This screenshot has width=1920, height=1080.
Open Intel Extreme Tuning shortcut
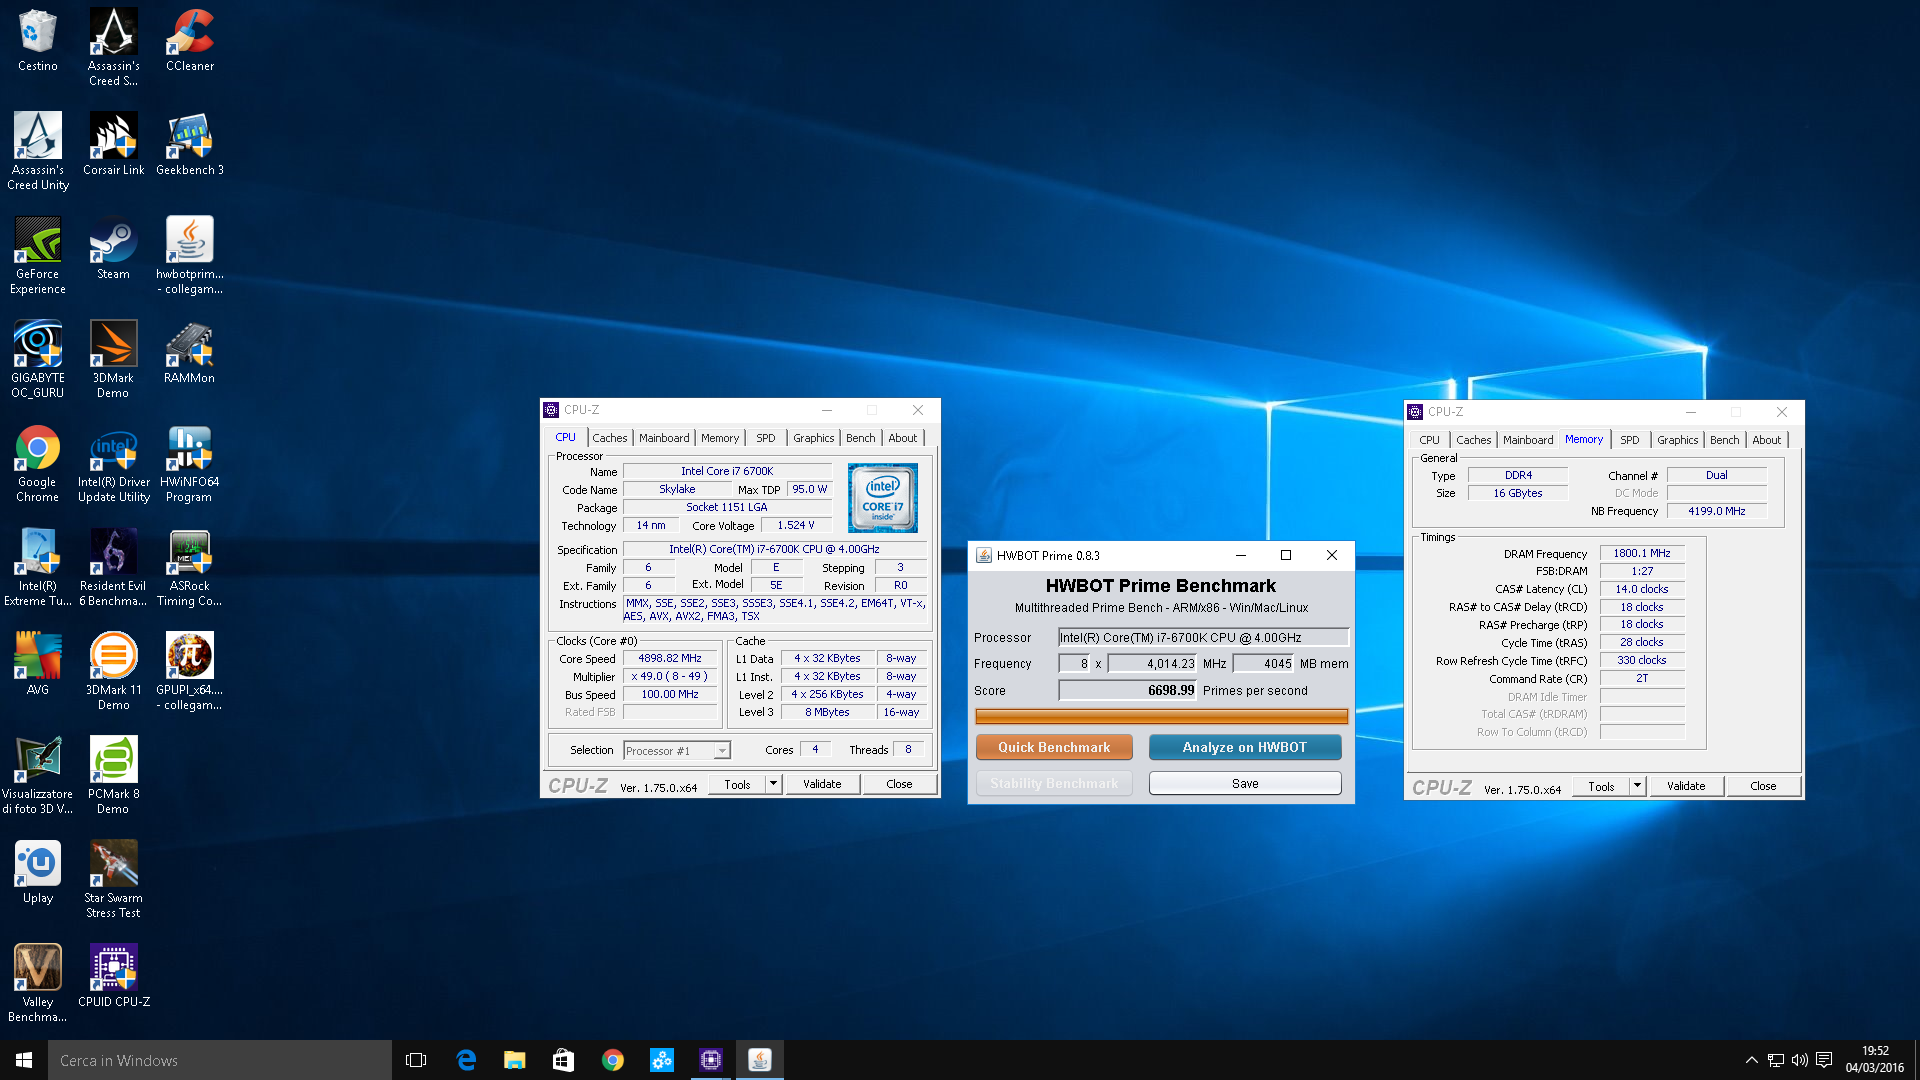coord(37,567)
